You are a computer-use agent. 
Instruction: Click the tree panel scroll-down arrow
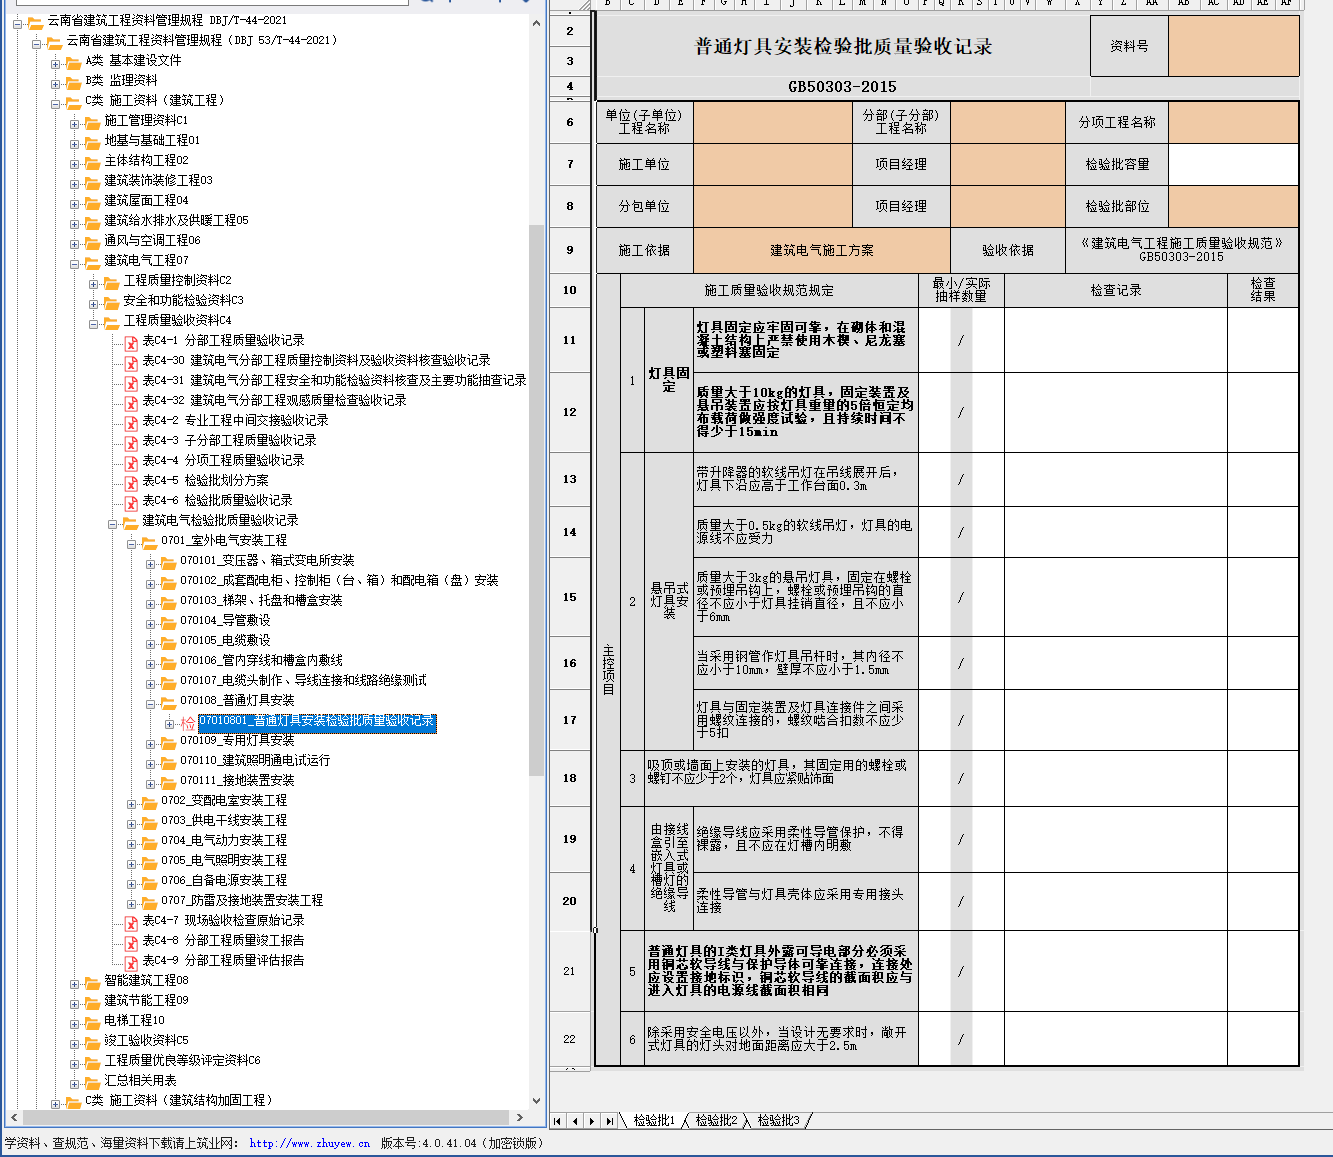536,1100
